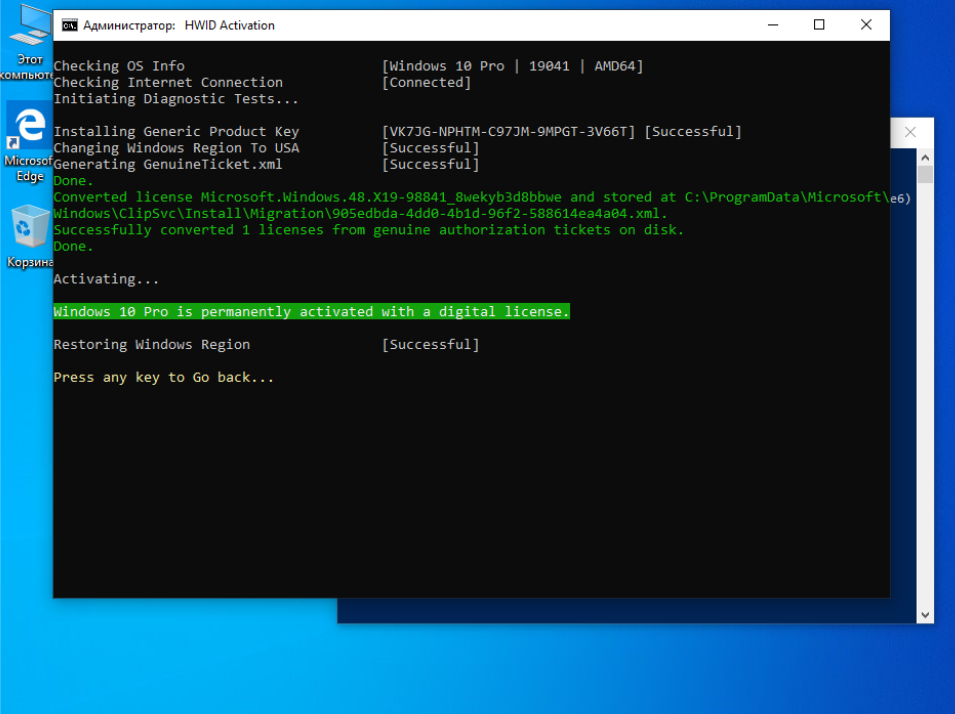This screenshot has height=714, width=955.
Task: Minimize the HWID Activation window
Action: 771,25
